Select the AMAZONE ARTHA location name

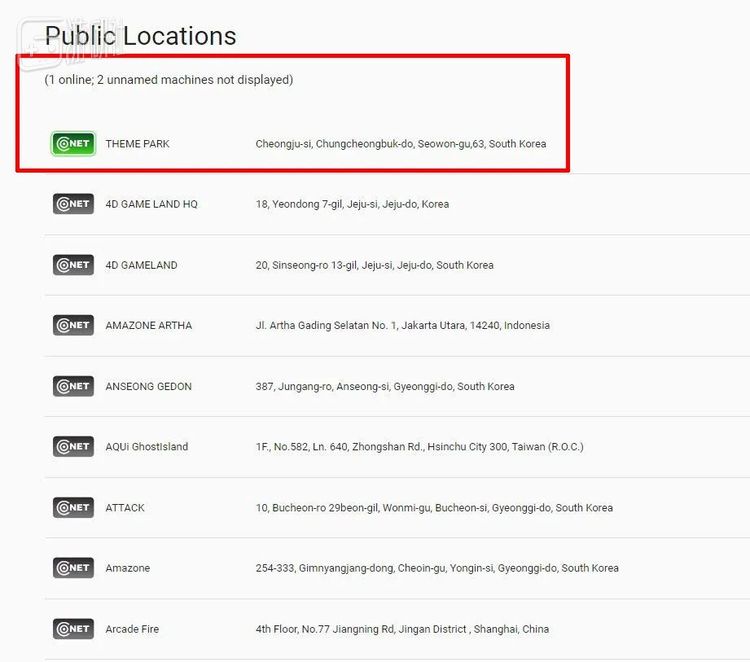coord(149,326)
